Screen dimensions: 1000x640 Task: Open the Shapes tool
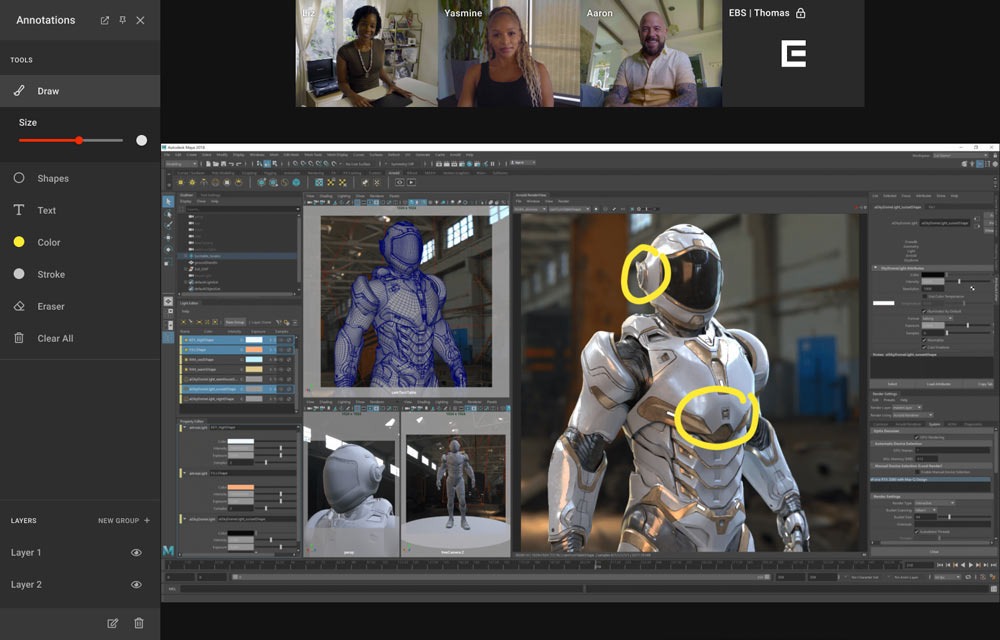(x=80, y=178)
